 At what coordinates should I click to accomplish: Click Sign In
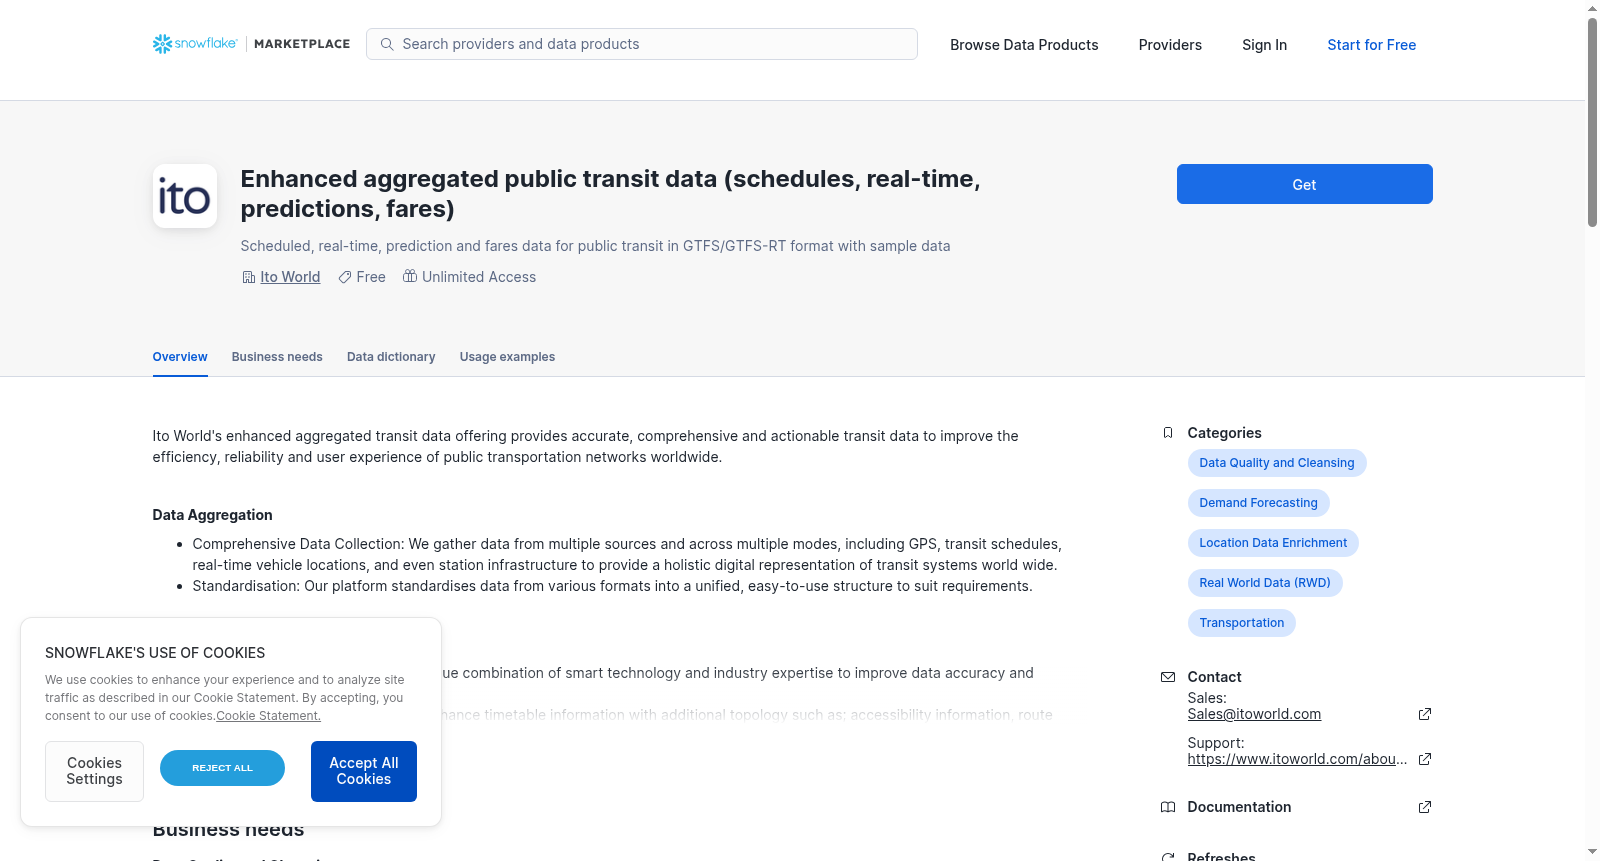pyautogui.click(x=1264, y=45)
